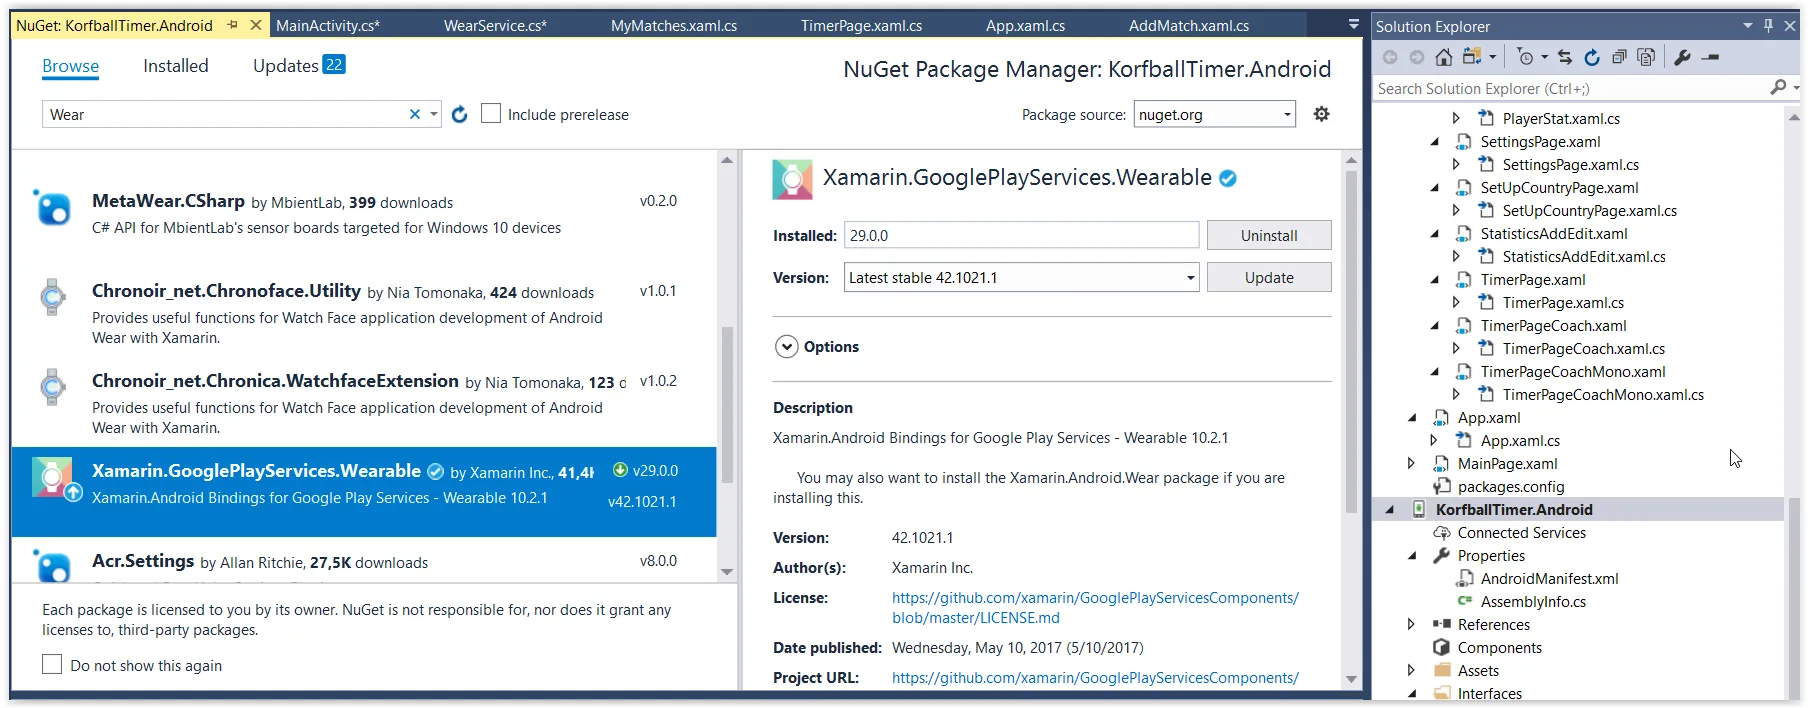The height and width of the screenshot is (708, 1808).
Task: Click Preview Selected Items icon beside wrench
Action: (x=1710, y=57)
